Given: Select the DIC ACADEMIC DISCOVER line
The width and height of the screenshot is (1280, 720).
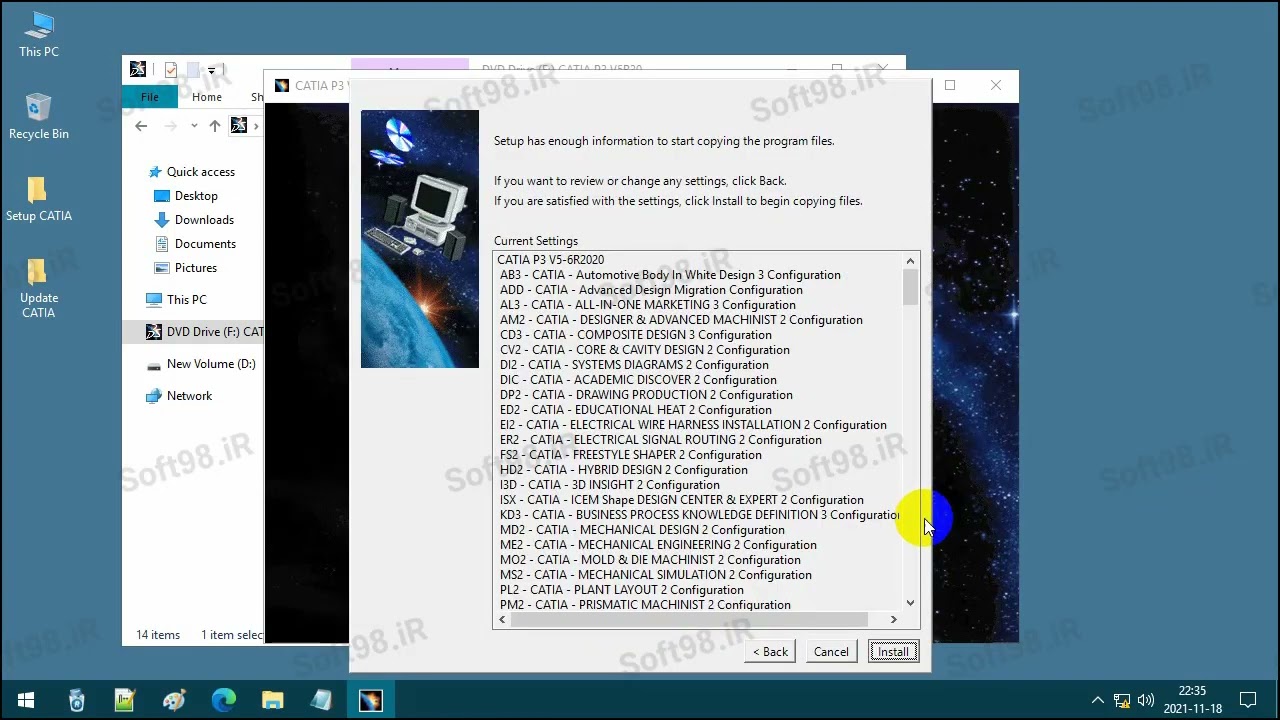Looking at the screenshot, I should [x=638, y=380].
